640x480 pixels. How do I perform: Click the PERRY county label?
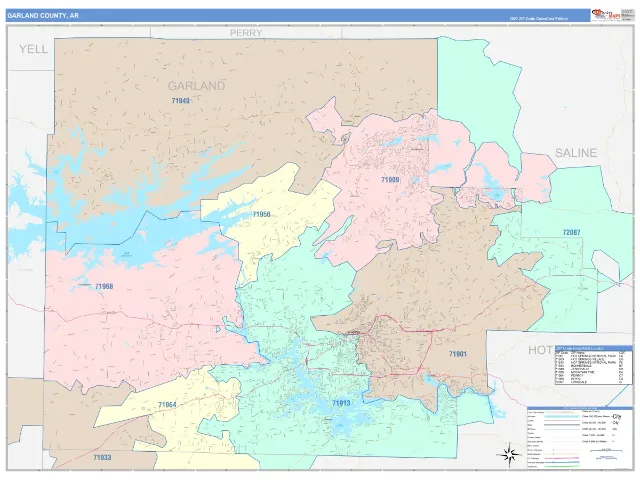[x=246, y=33]
